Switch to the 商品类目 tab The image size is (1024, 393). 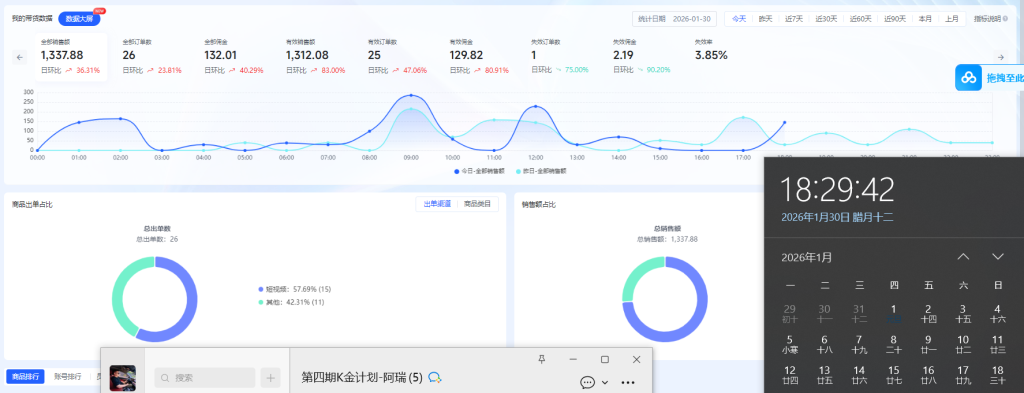[477, 204]
